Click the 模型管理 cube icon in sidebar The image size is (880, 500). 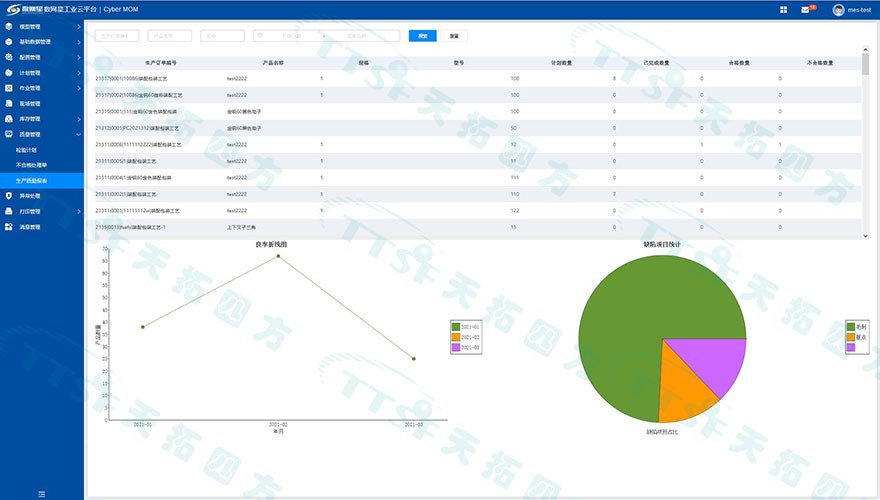coord(9,26)
